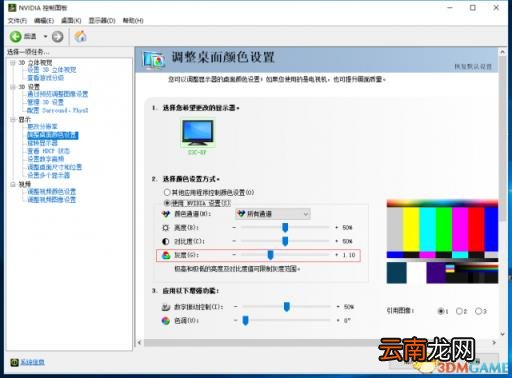Click the 系统信息 icon at bottom left
The height and width of the screenshot is (378, 512).
pyautogui.click(x=14, y=362)
